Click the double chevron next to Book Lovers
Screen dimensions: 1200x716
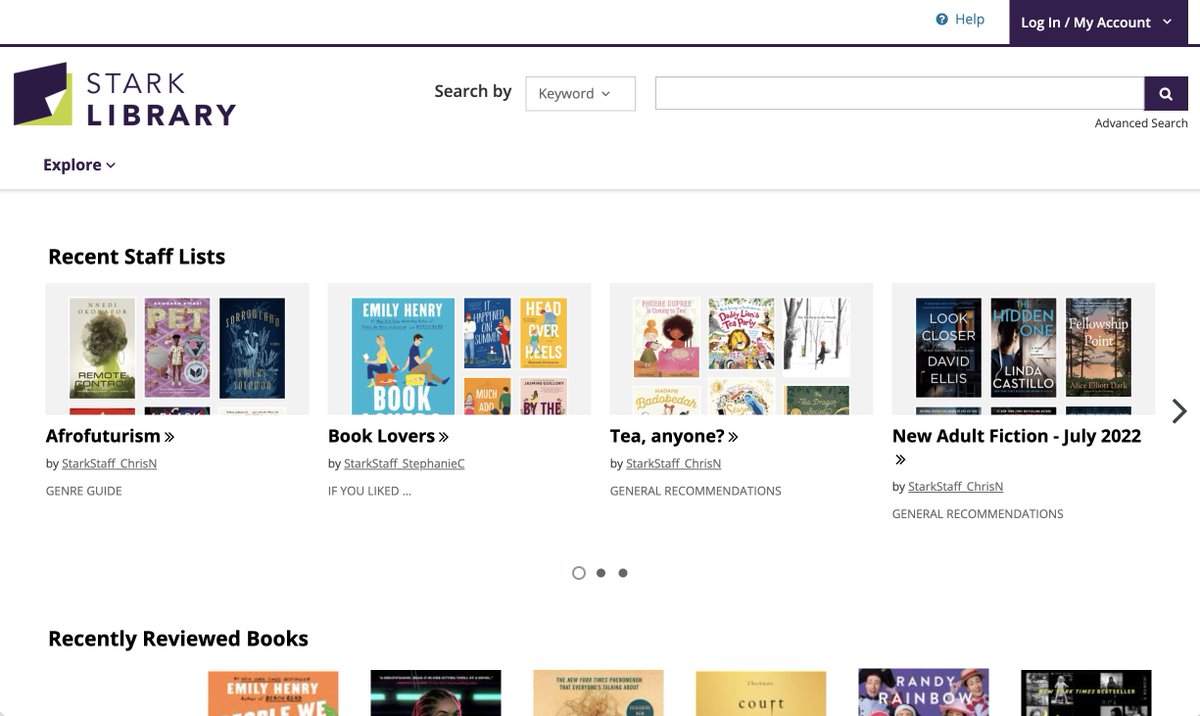point(443,437)
